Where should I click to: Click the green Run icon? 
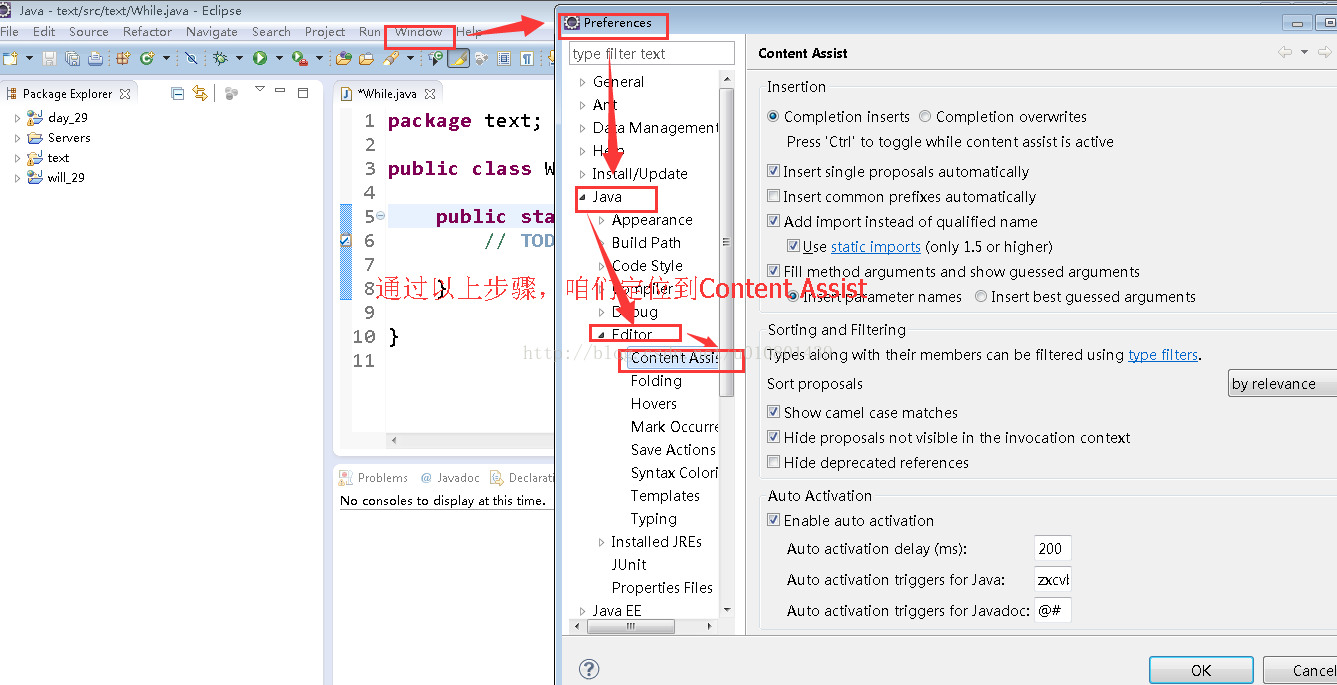tap(260, 58)
